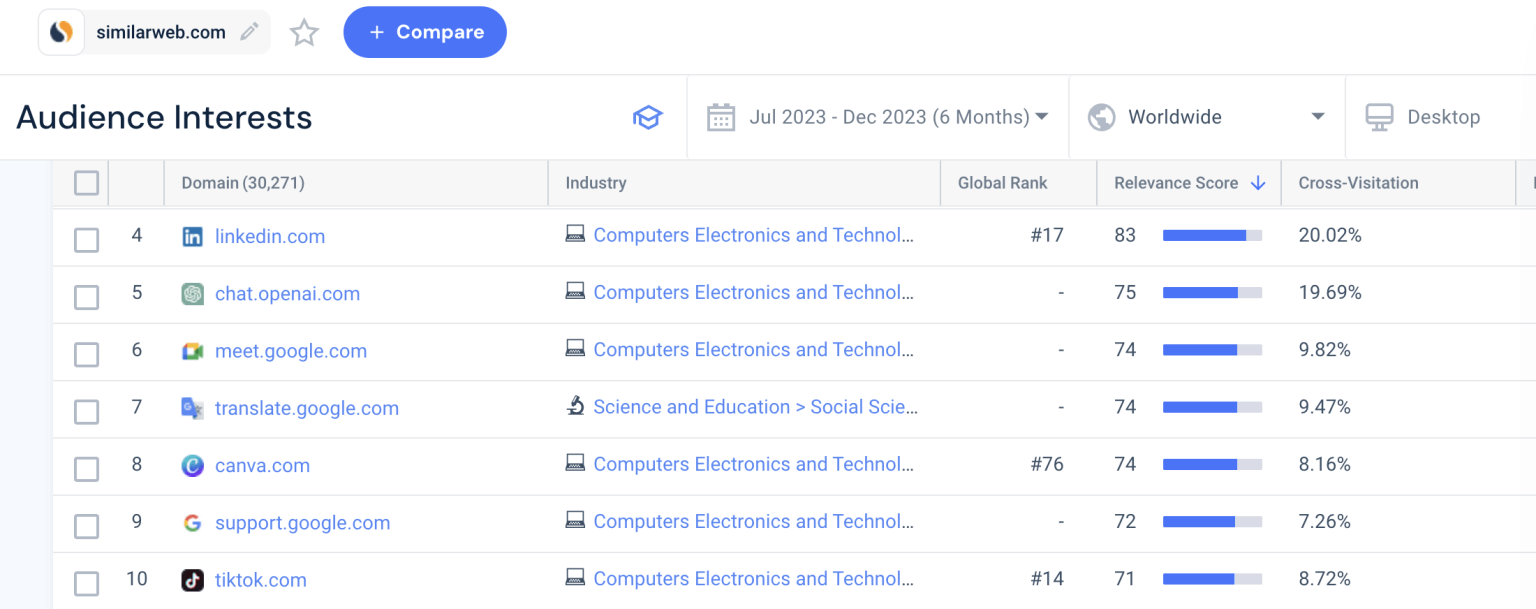Image resolution: width=1536 pixels, height=609 pixels.
Task: Check the select-all checkbox in the header
Action: tap(86, 183)
